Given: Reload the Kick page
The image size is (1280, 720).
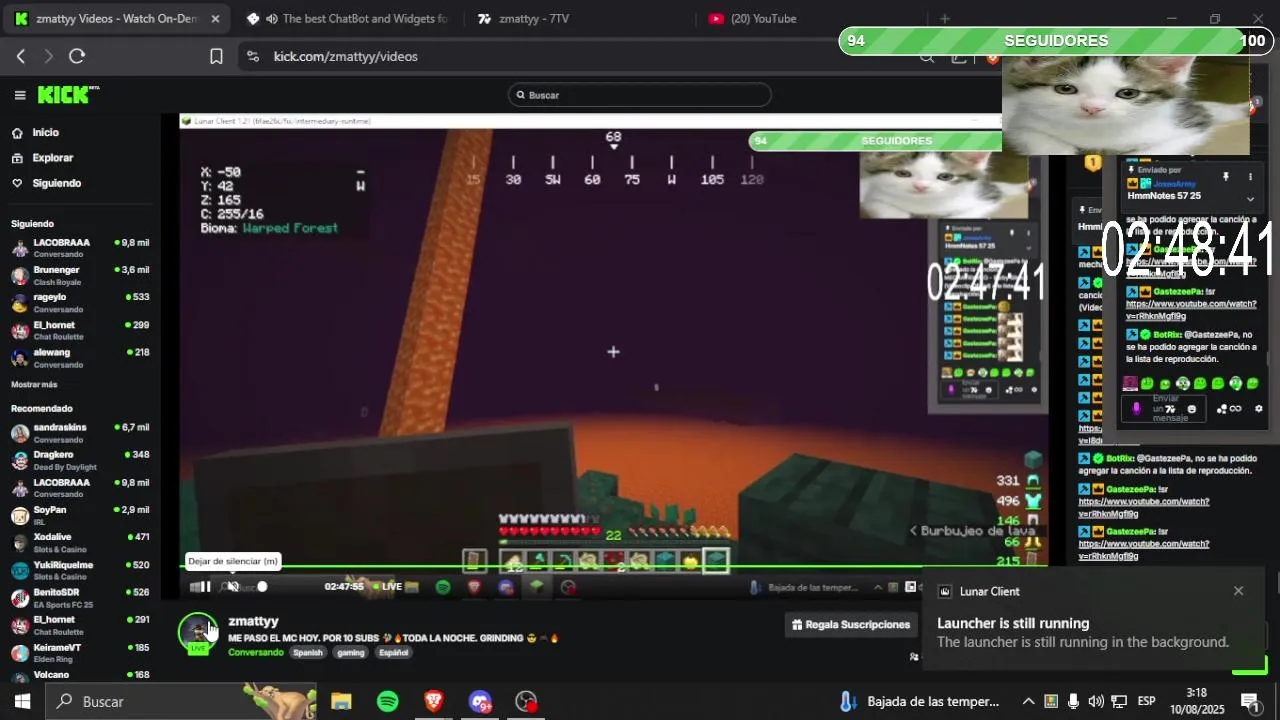Looking at the screenshot, I should click(x=77, y=56).
